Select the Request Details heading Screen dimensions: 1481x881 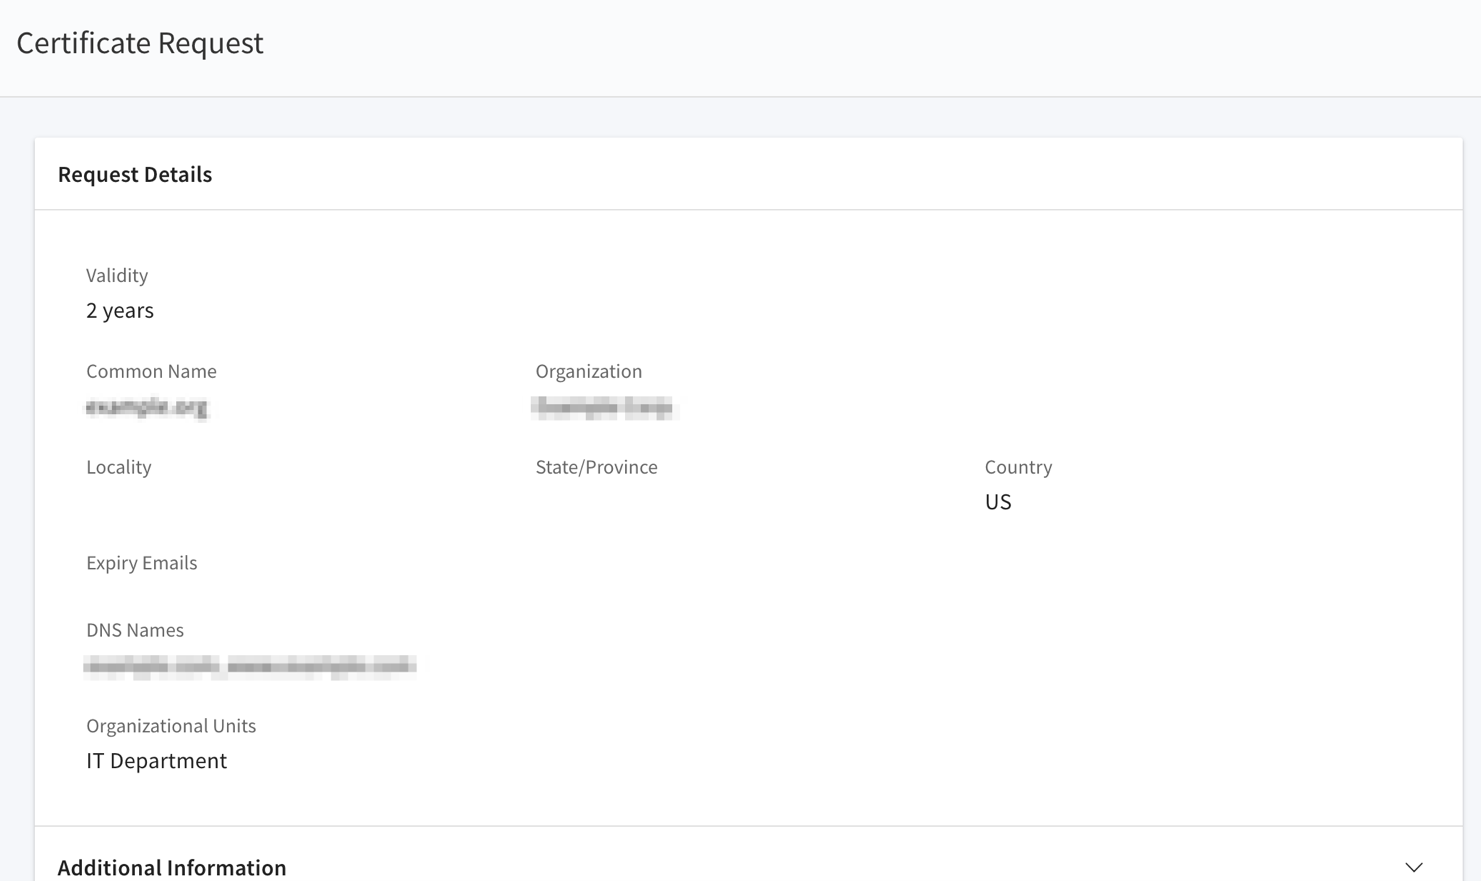coord(135,174)
